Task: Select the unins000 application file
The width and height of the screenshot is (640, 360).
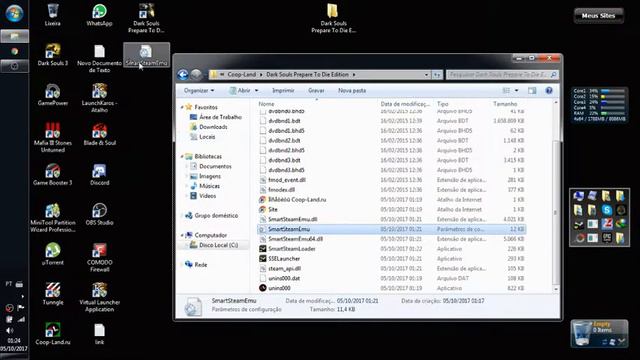Action: click(279, 288)
